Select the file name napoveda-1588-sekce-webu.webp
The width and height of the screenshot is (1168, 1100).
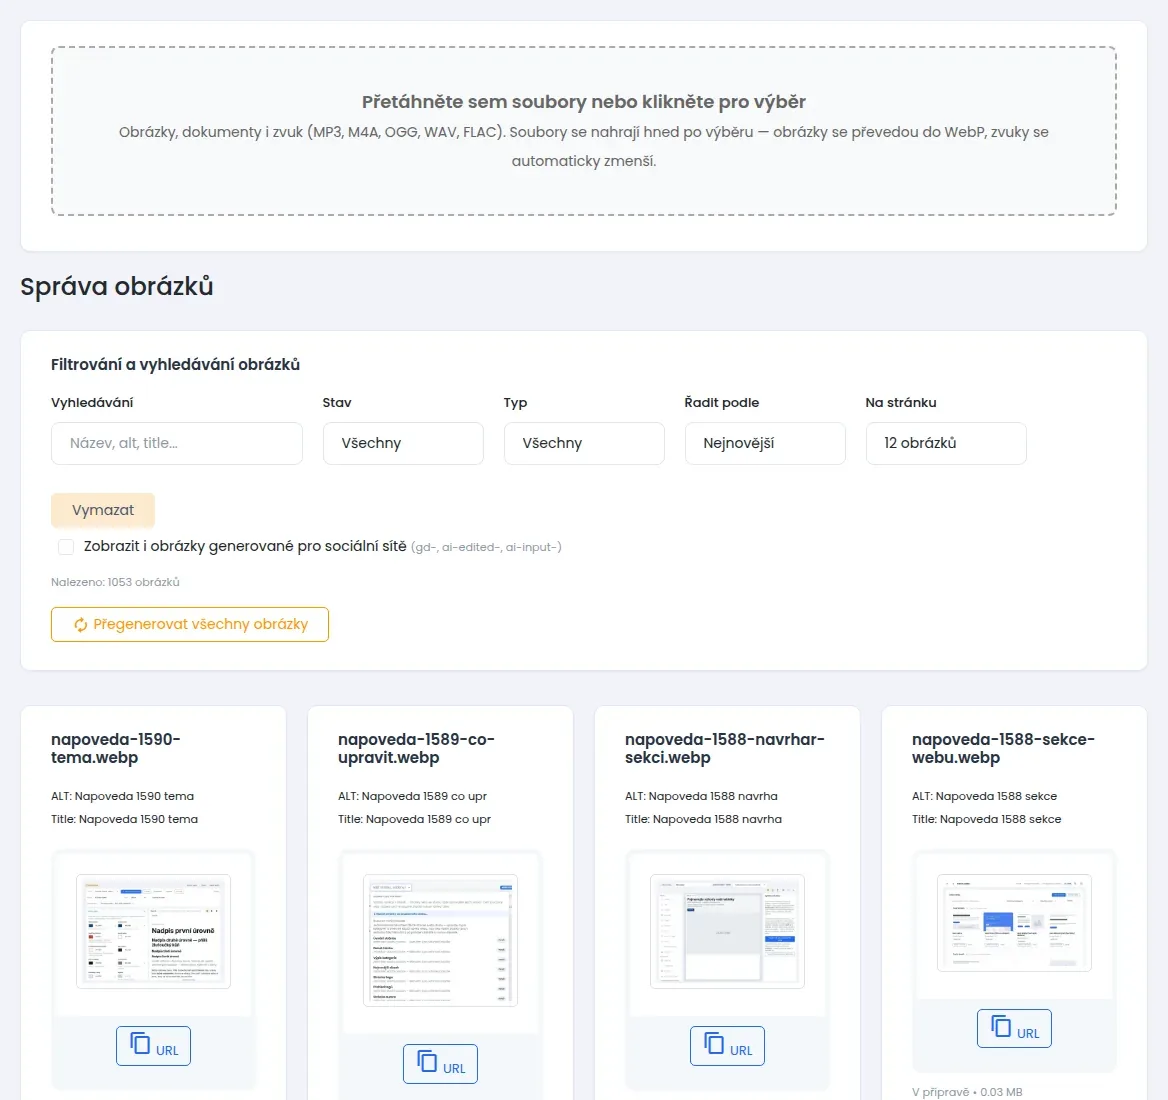coord(1003,748)
